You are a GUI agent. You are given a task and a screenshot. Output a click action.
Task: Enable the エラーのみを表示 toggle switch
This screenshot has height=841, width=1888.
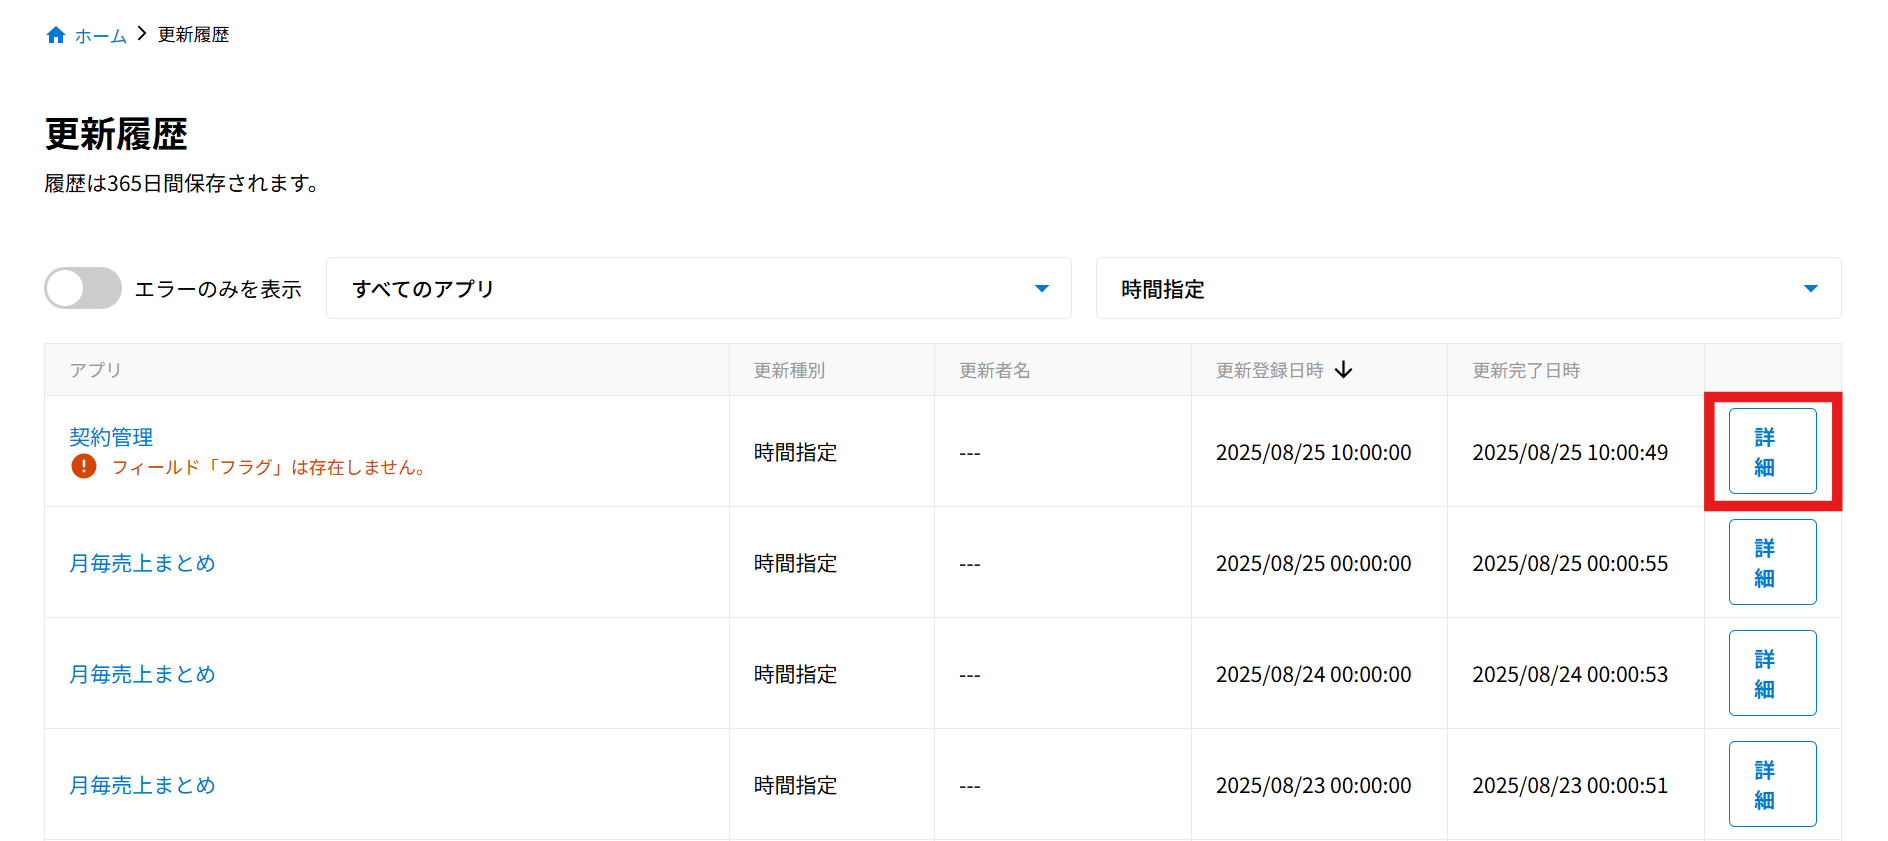coord(83,288)
